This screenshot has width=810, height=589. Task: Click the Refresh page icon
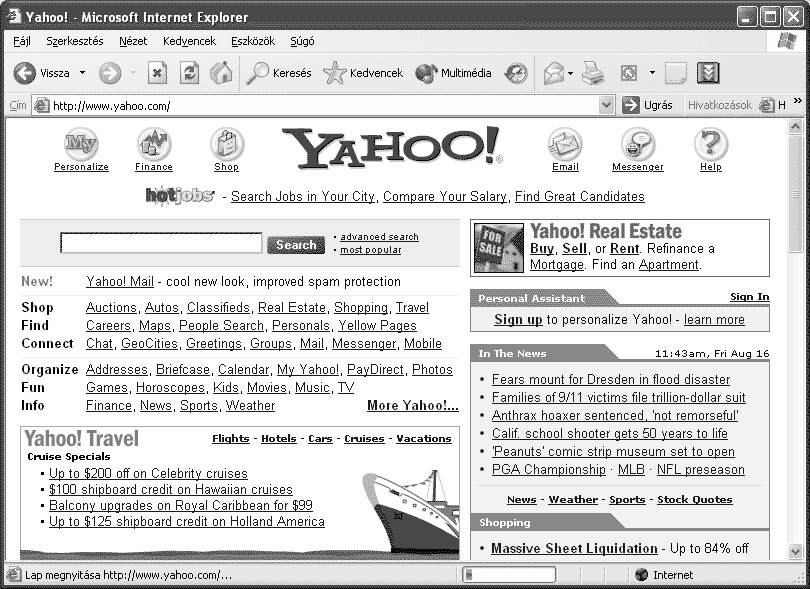(189, 73)
